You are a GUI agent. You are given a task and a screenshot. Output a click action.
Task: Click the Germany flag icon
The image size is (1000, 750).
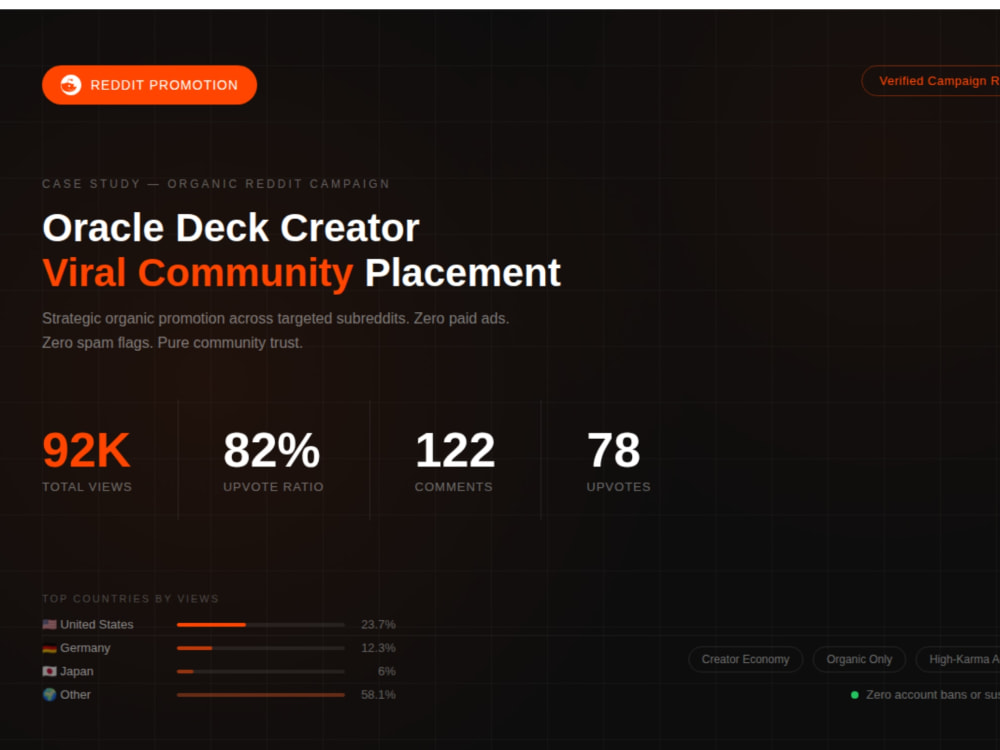[49, 648]
